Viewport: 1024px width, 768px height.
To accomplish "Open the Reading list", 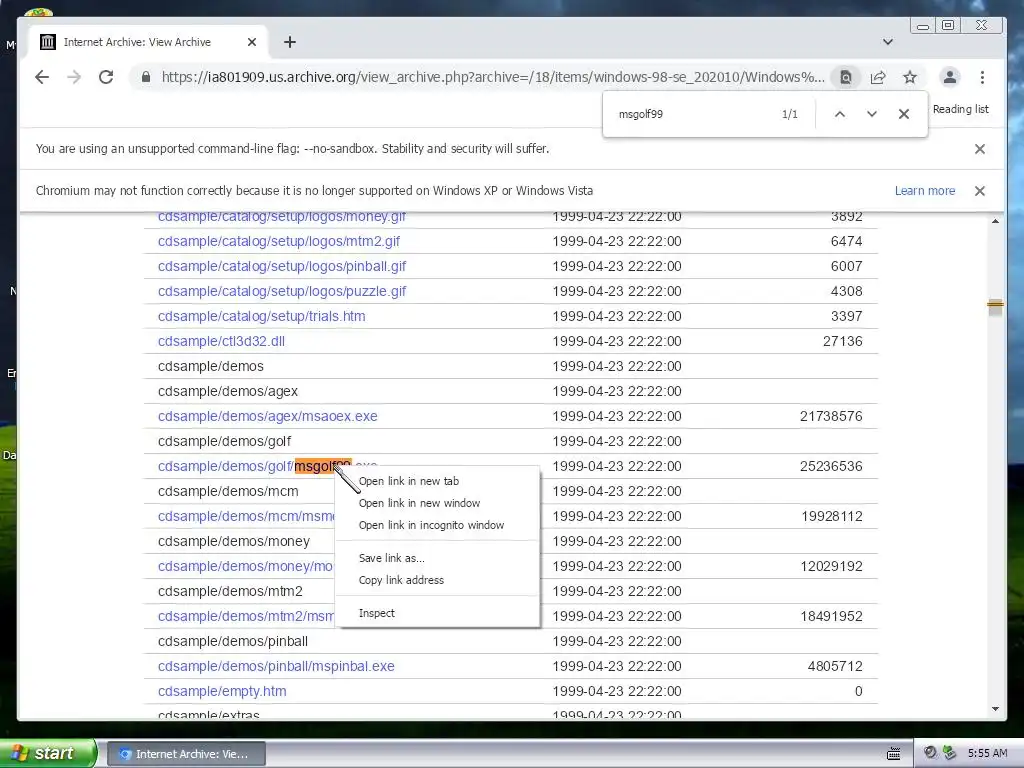I will pos(961,109).
